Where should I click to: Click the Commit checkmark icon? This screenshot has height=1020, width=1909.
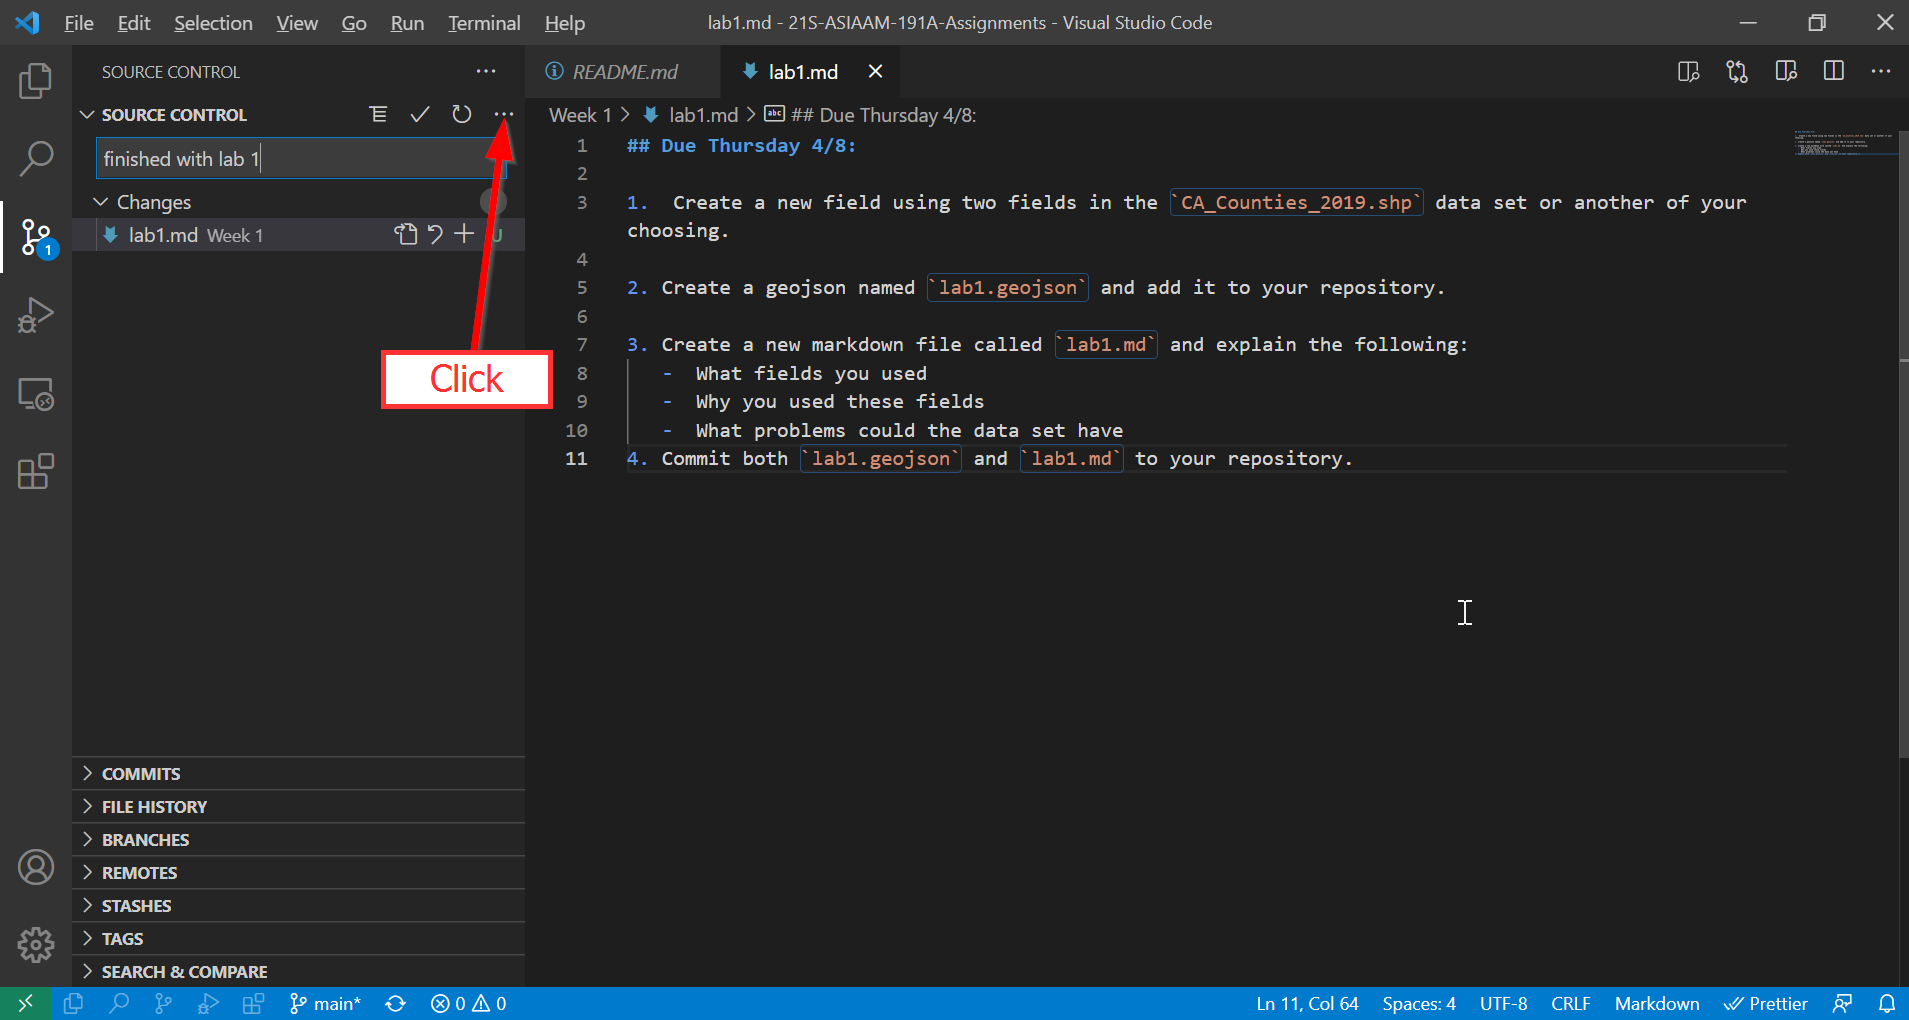(420, 115)
